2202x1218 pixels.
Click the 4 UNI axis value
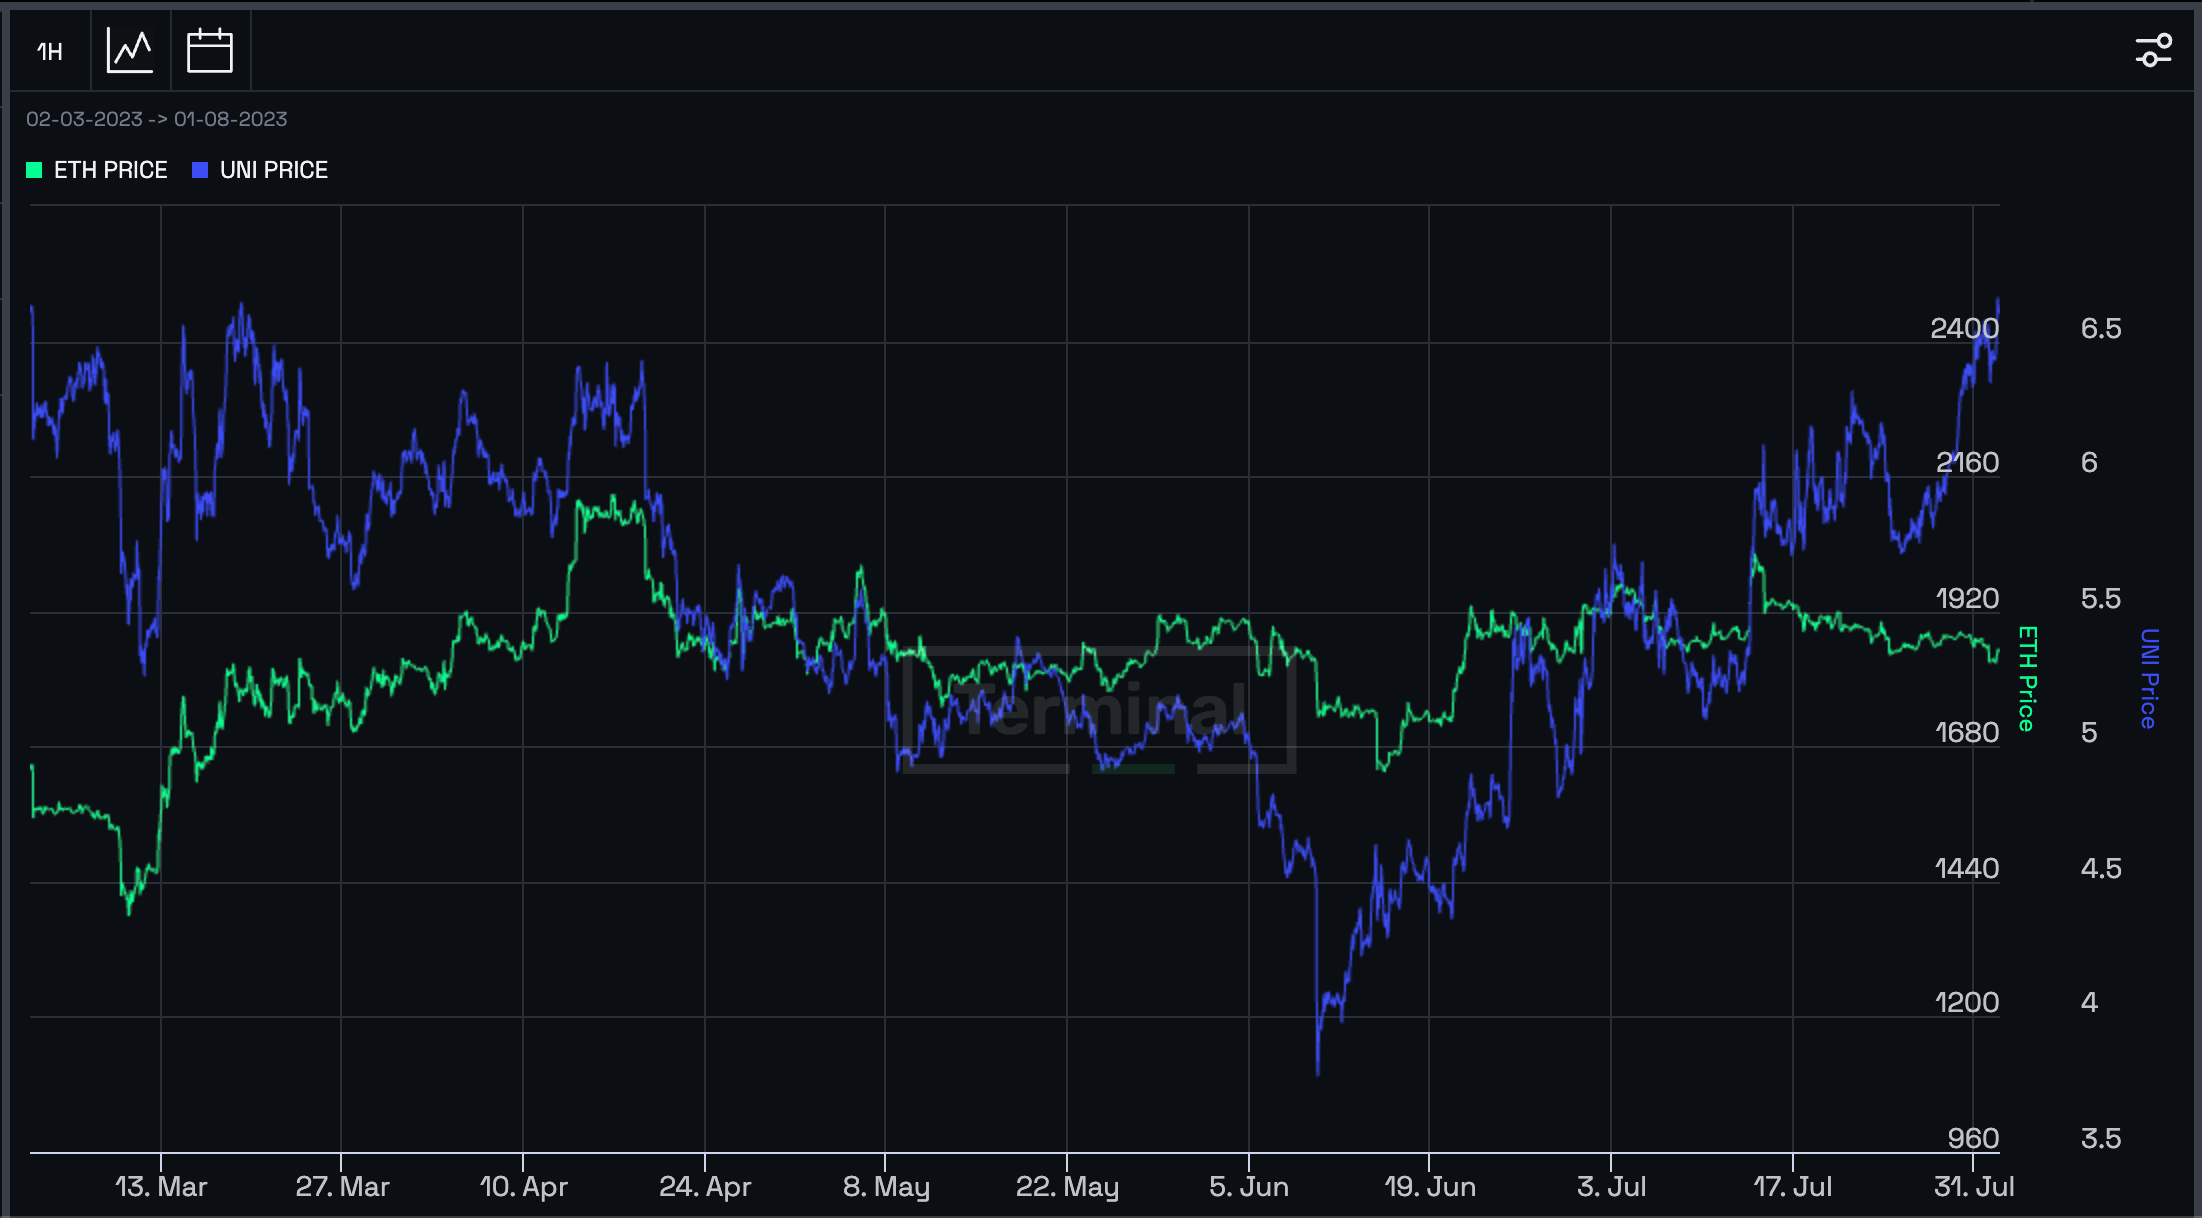click(2089, 1003)
